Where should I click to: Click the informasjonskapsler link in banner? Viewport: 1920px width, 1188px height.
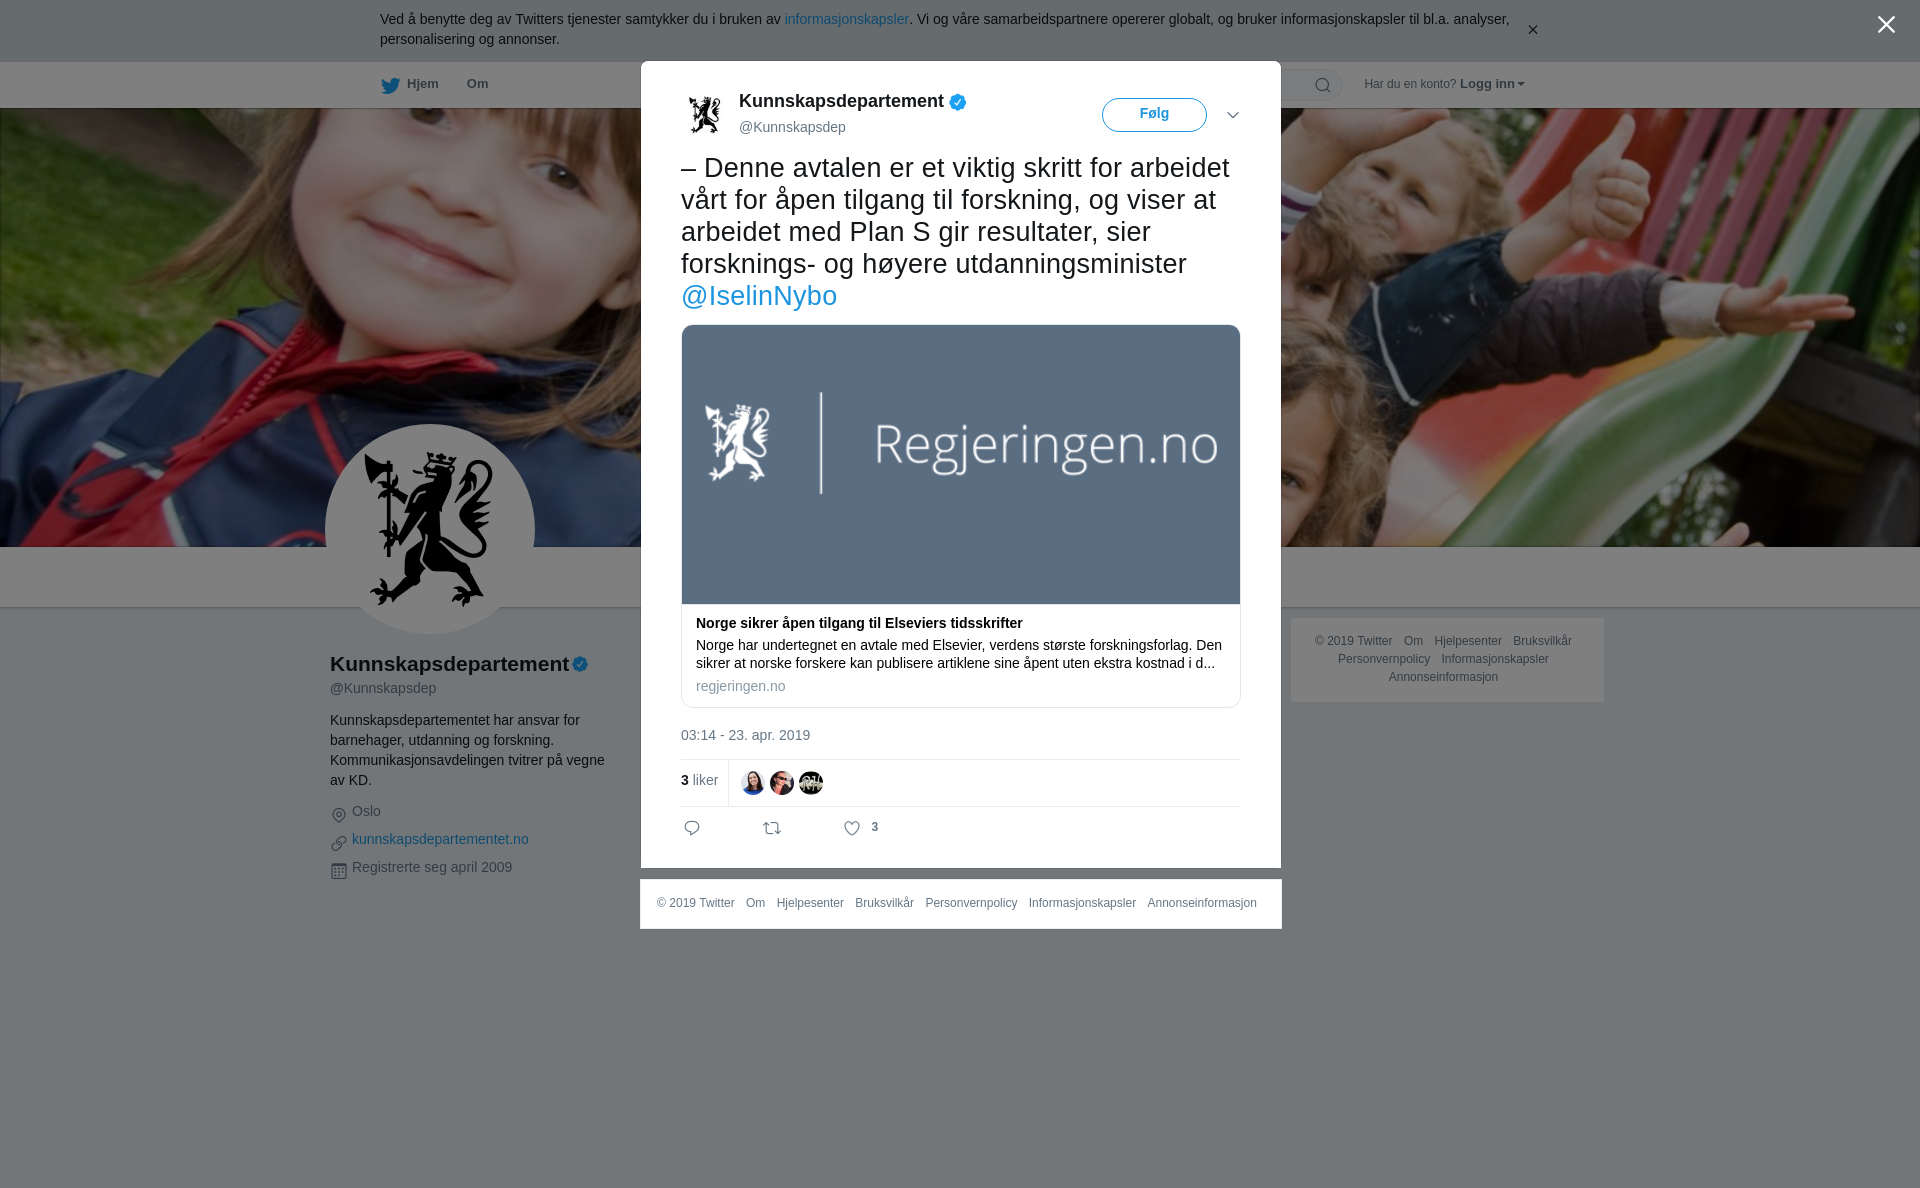tap(846, 19)
